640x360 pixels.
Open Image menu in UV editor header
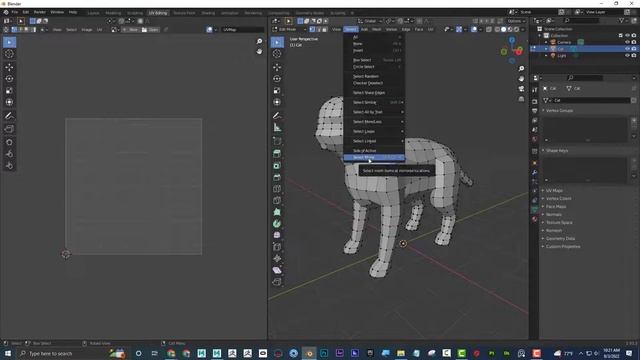pyautogui.click(x=87, y=29)
